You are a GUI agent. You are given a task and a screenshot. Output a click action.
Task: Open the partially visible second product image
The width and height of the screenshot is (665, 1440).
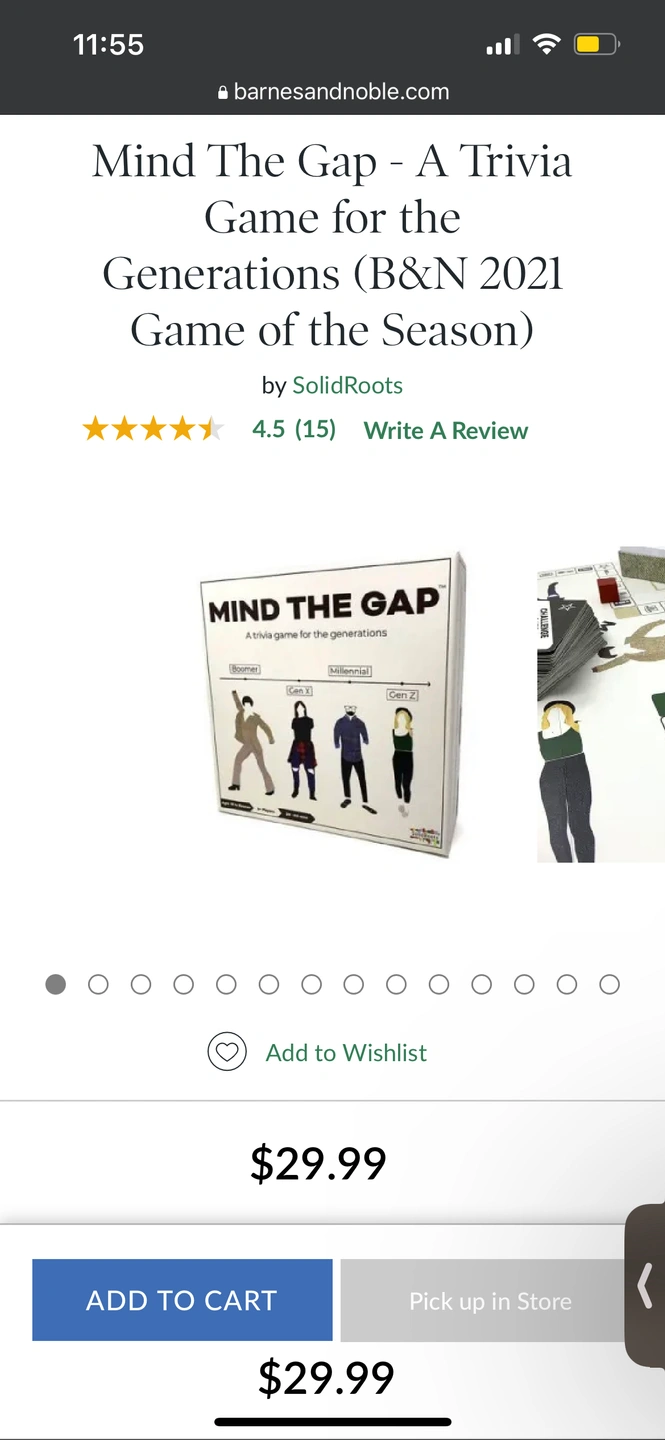(601, 705)
